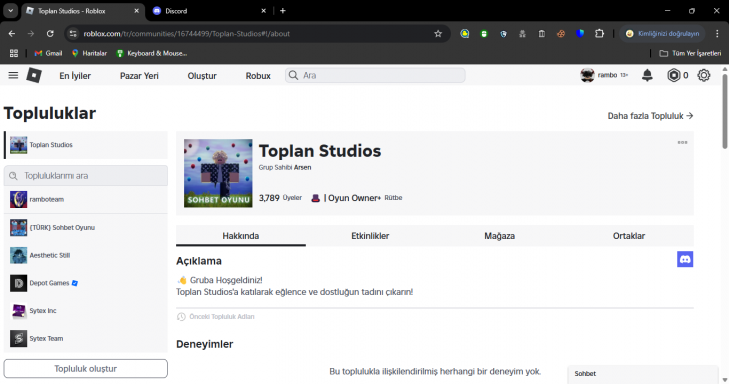Open the Robux nav item
This screenshot has width=729, height=384.
[x=258, y=76]
